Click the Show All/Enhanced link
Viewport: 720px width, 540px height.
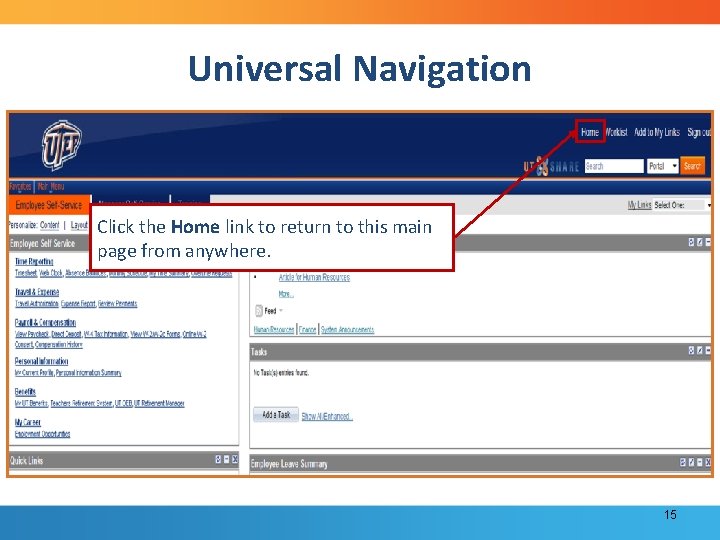click(x=326, y=416)
